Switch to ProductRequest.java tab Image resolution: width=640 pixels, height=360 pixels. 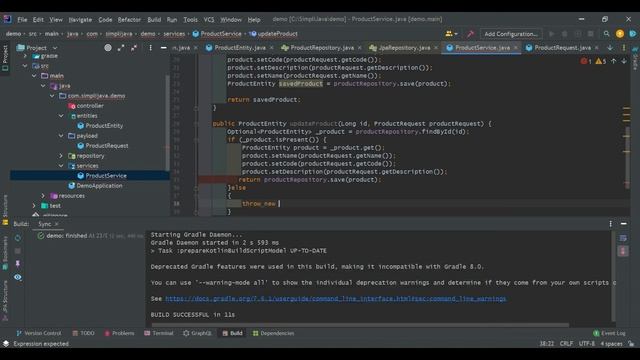point(562,48)
